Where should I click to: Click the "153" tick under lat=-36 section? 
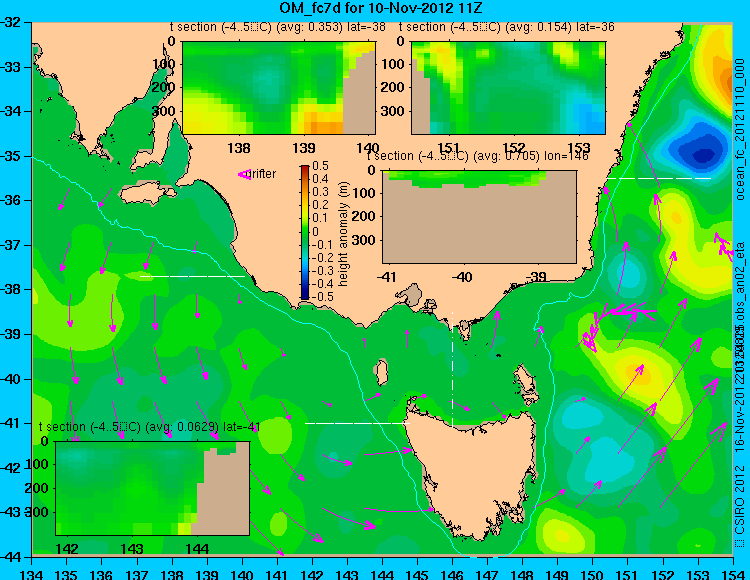(579, 147)
